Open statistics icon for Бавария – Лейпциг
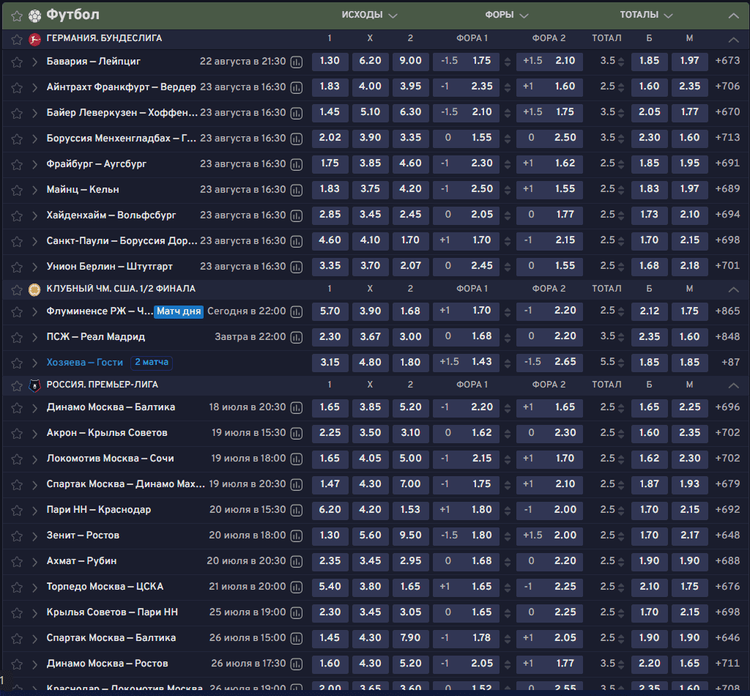Image resolution: width=750 pixels, height=696 pixels. [x=296, y=61]
